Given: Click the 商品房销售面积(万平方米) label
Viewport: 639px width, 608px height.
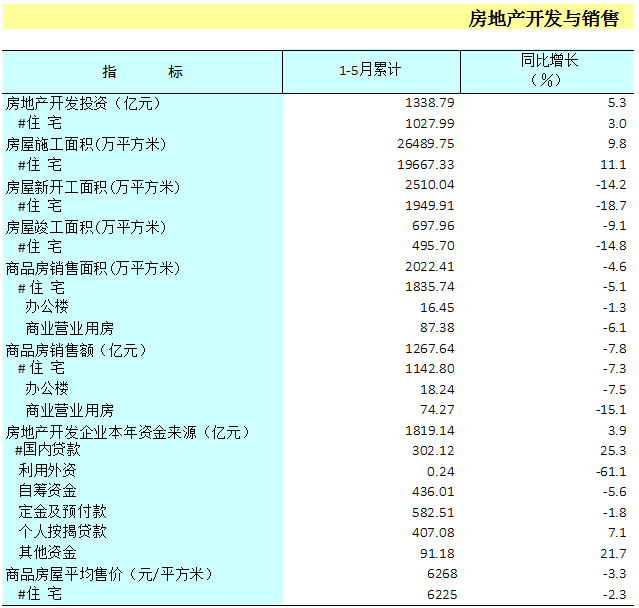Looking at the screenshot, I should point(93,268).
